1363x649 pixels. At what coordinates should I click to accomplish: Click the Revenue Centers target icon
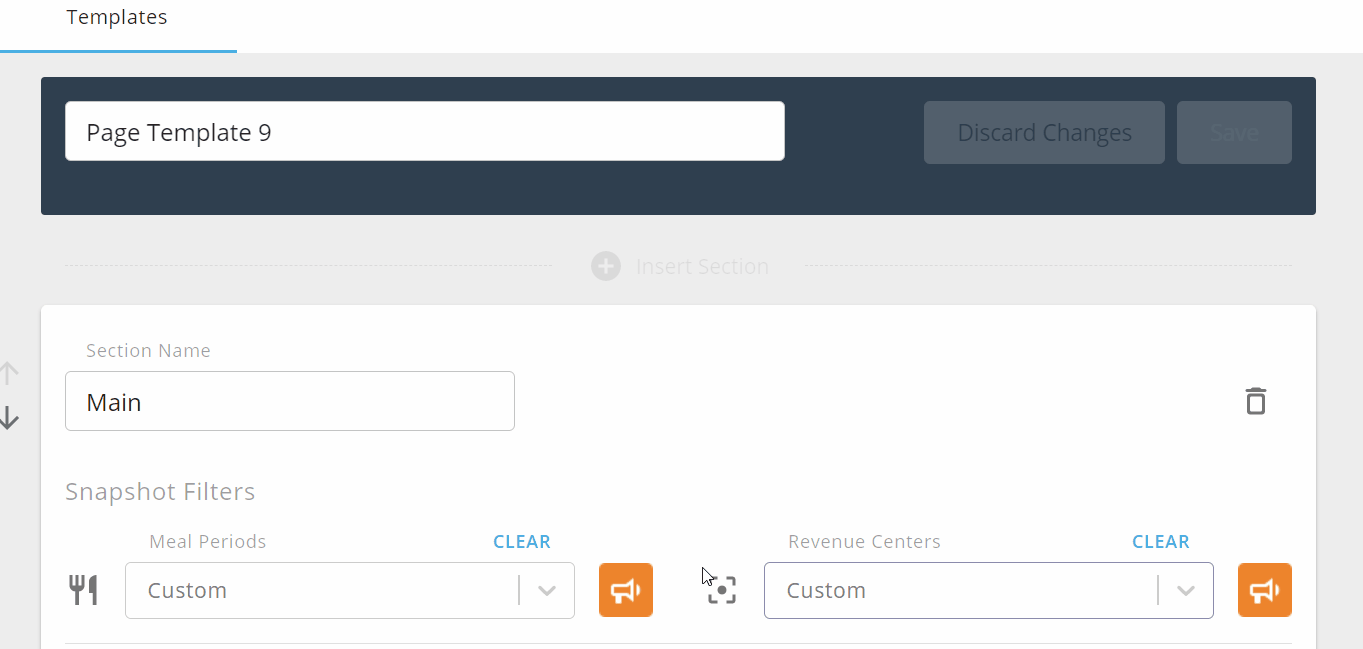coord(722,590)
